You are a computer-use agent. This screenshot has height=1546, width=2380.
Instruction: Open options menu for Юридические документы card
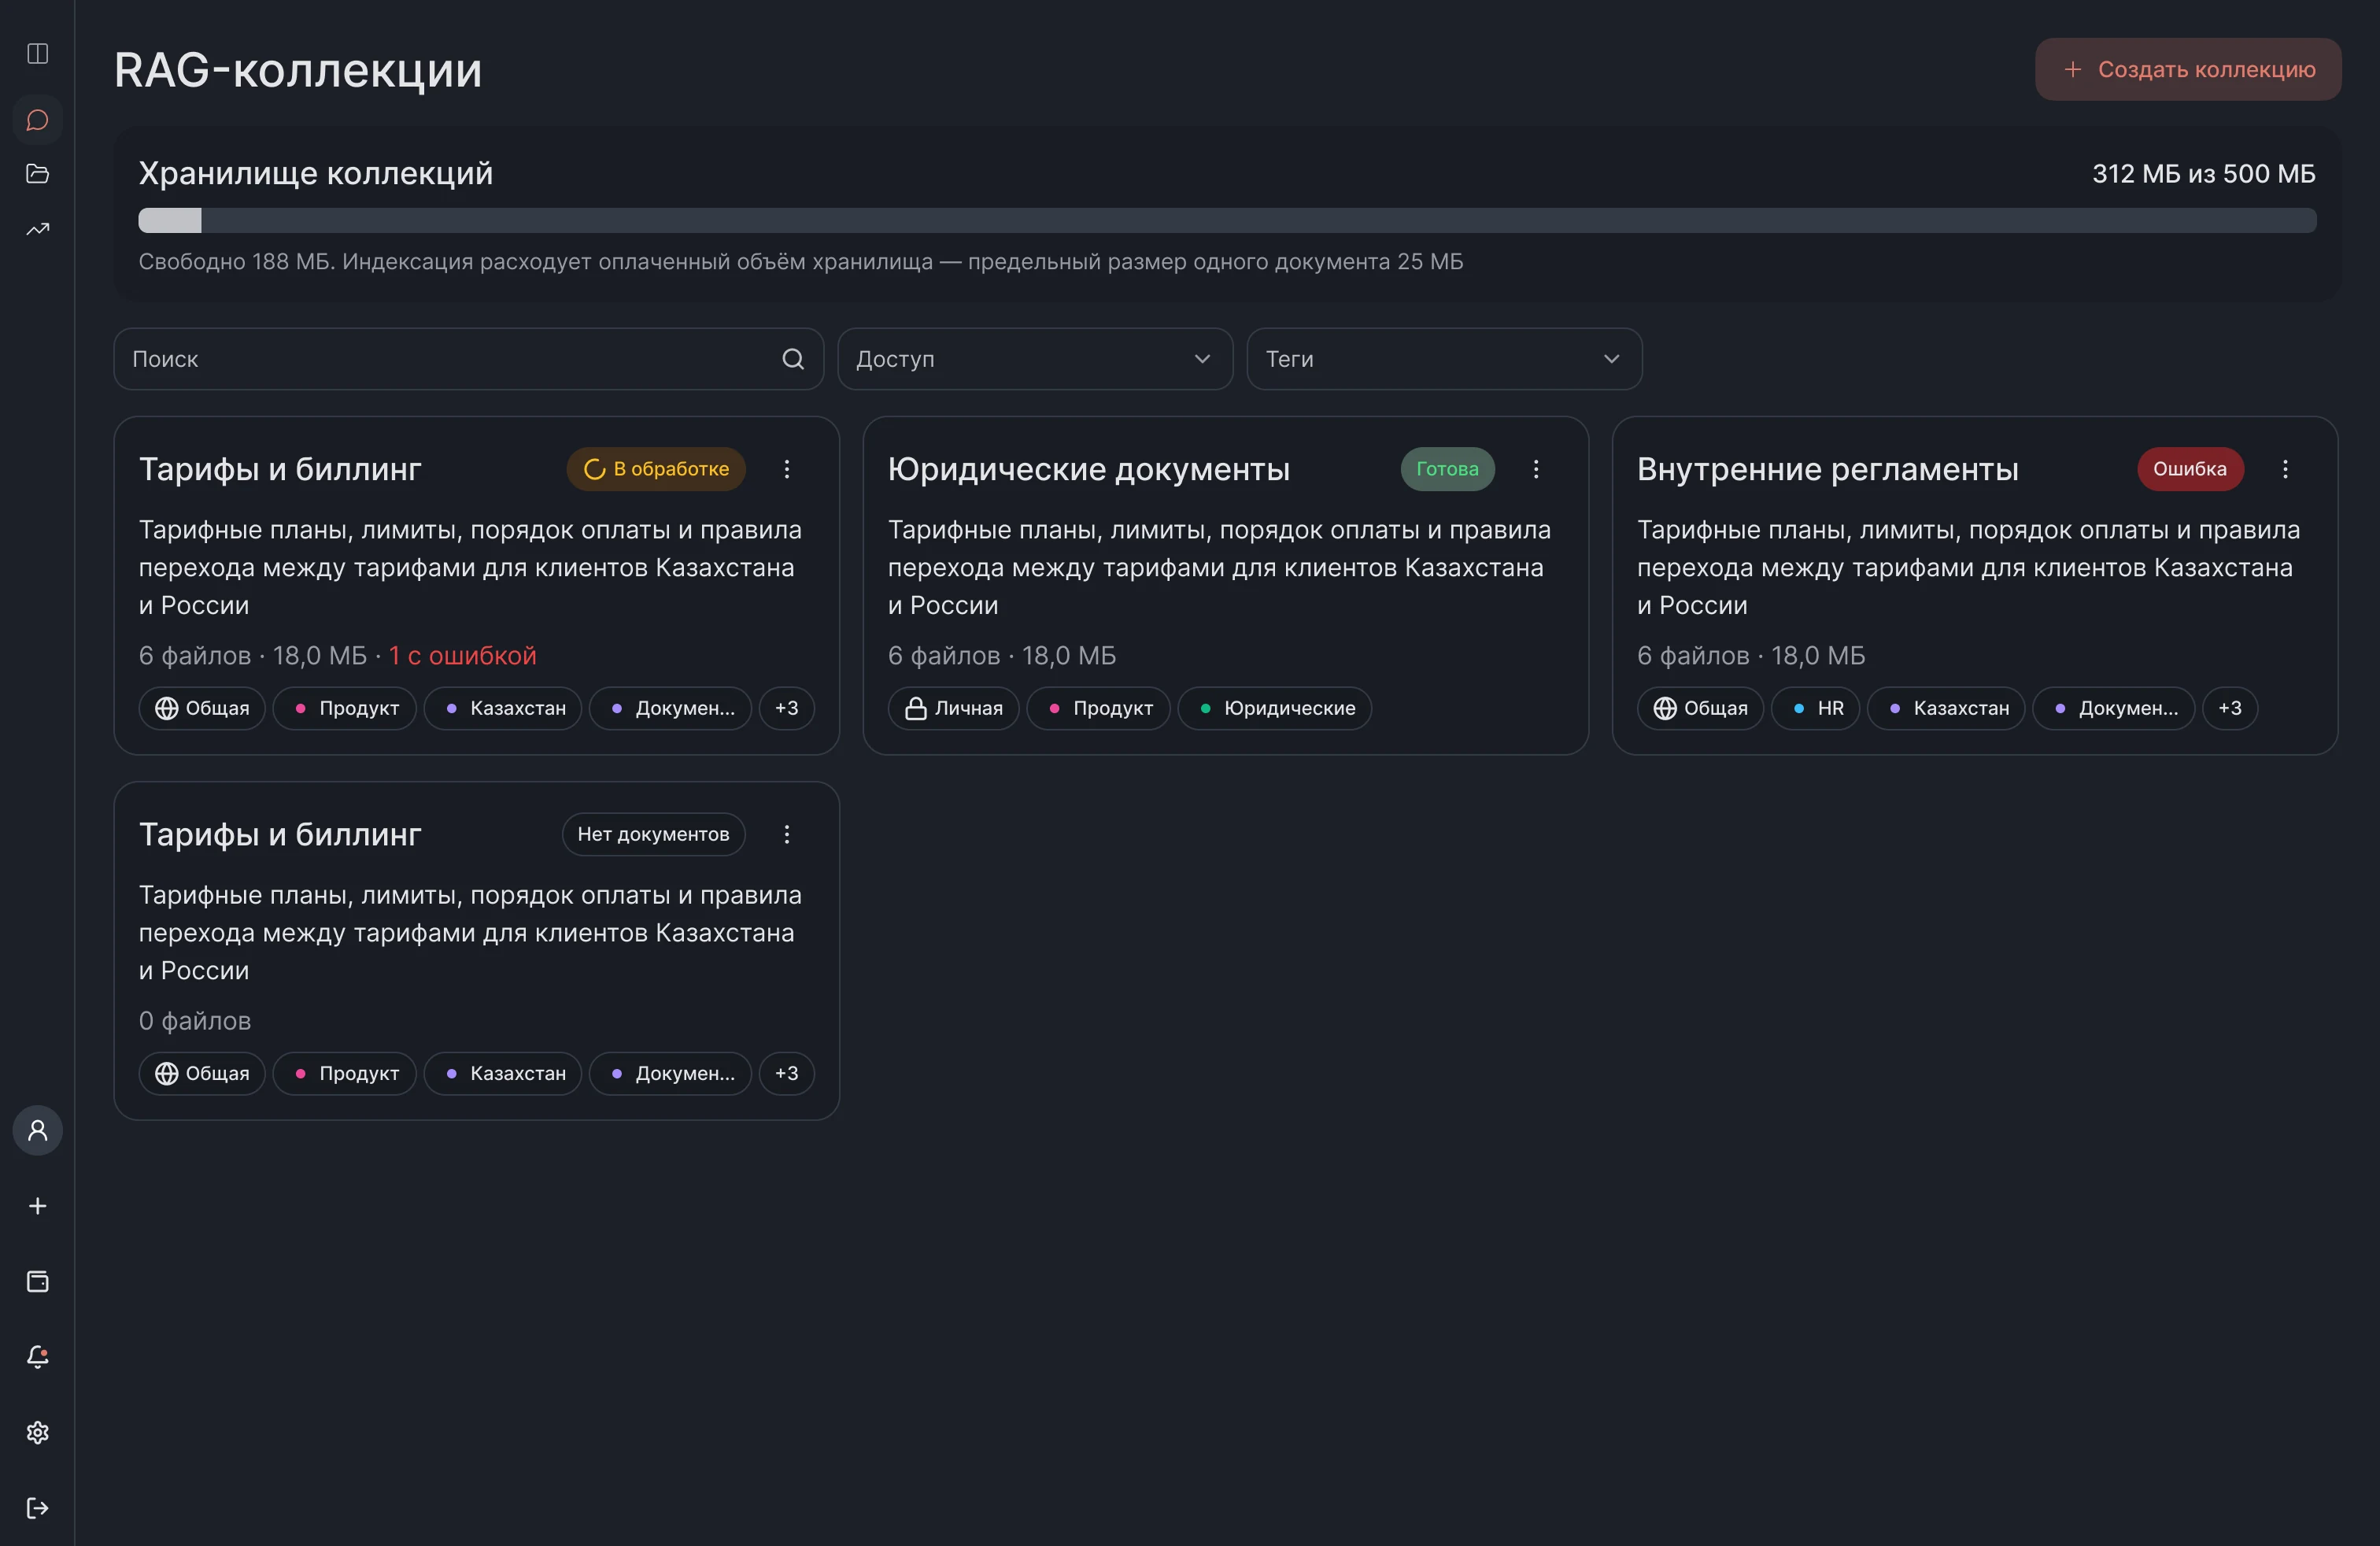click(x=1536, y=469)
